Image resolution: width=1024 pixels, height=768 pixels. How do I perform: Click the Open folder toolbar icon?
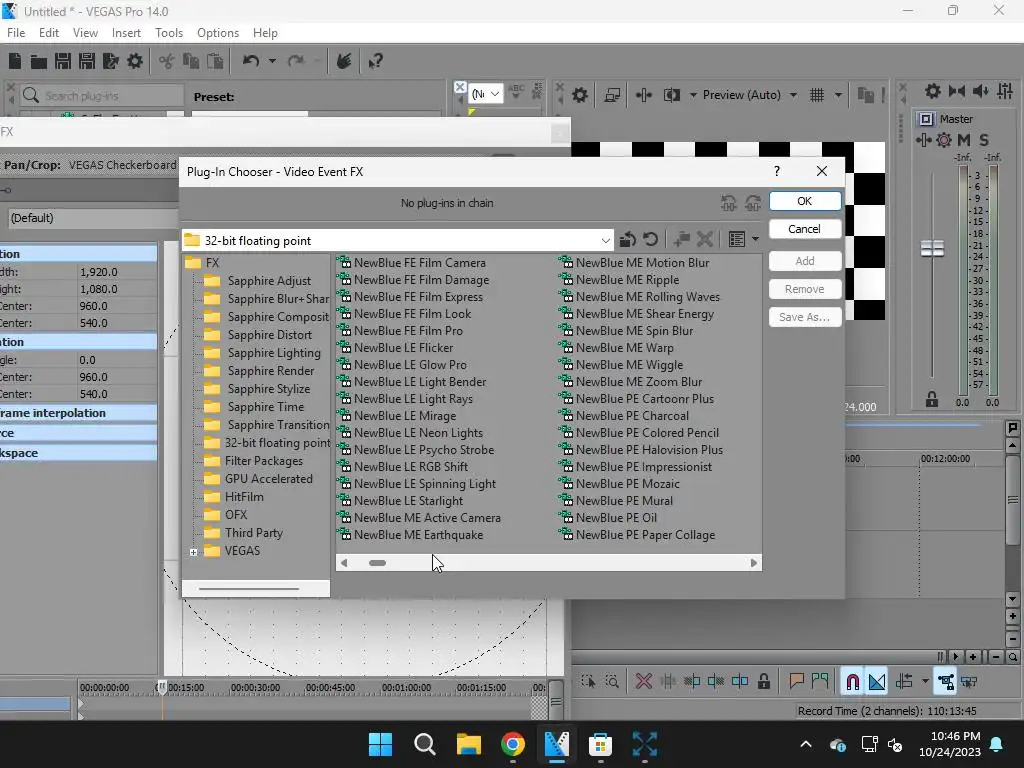point(39,61)
